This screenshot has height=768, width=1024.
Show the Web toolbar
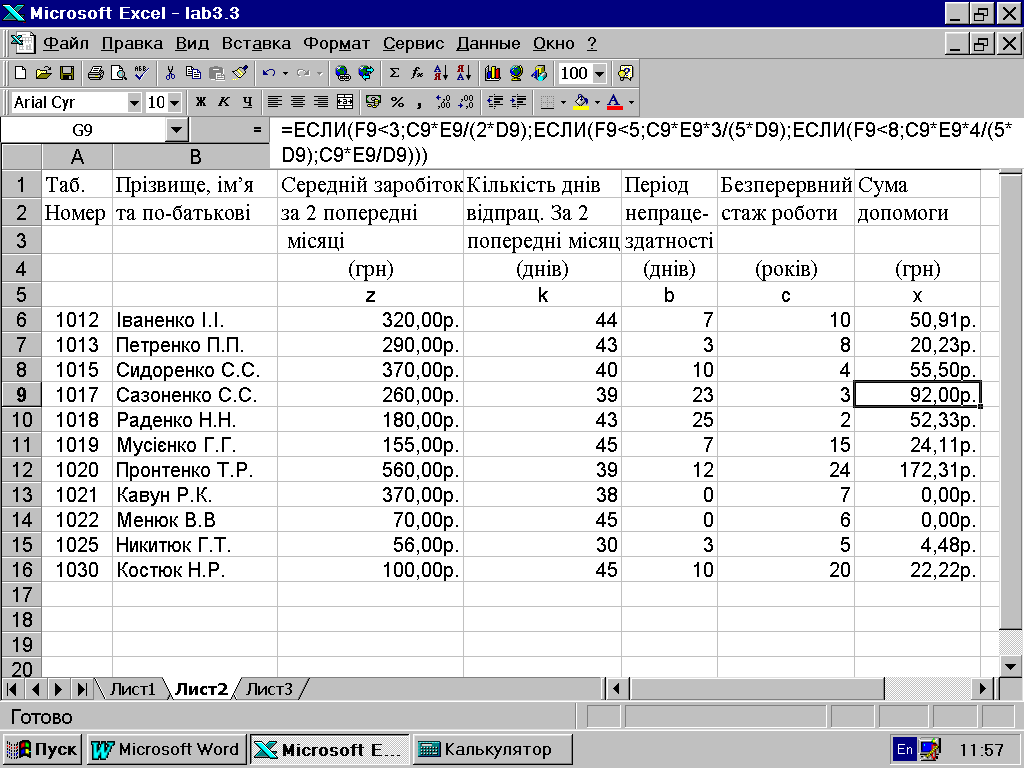(x=366, y=73)
